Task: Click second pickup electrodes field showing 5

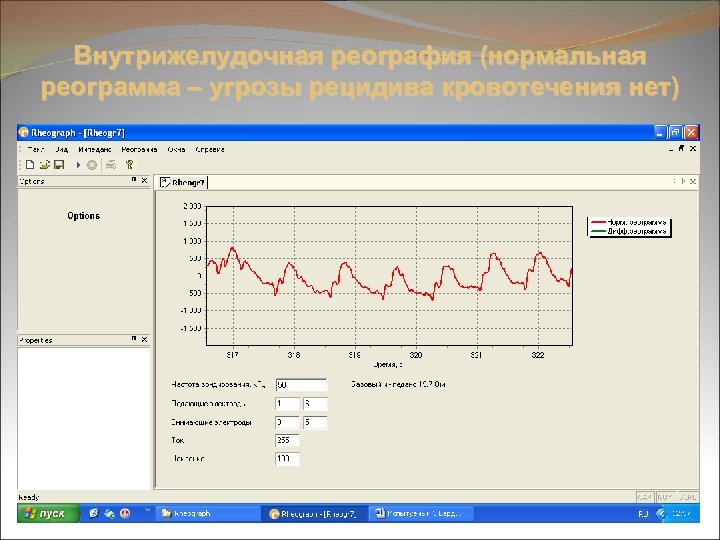Action: pos(315,422)
